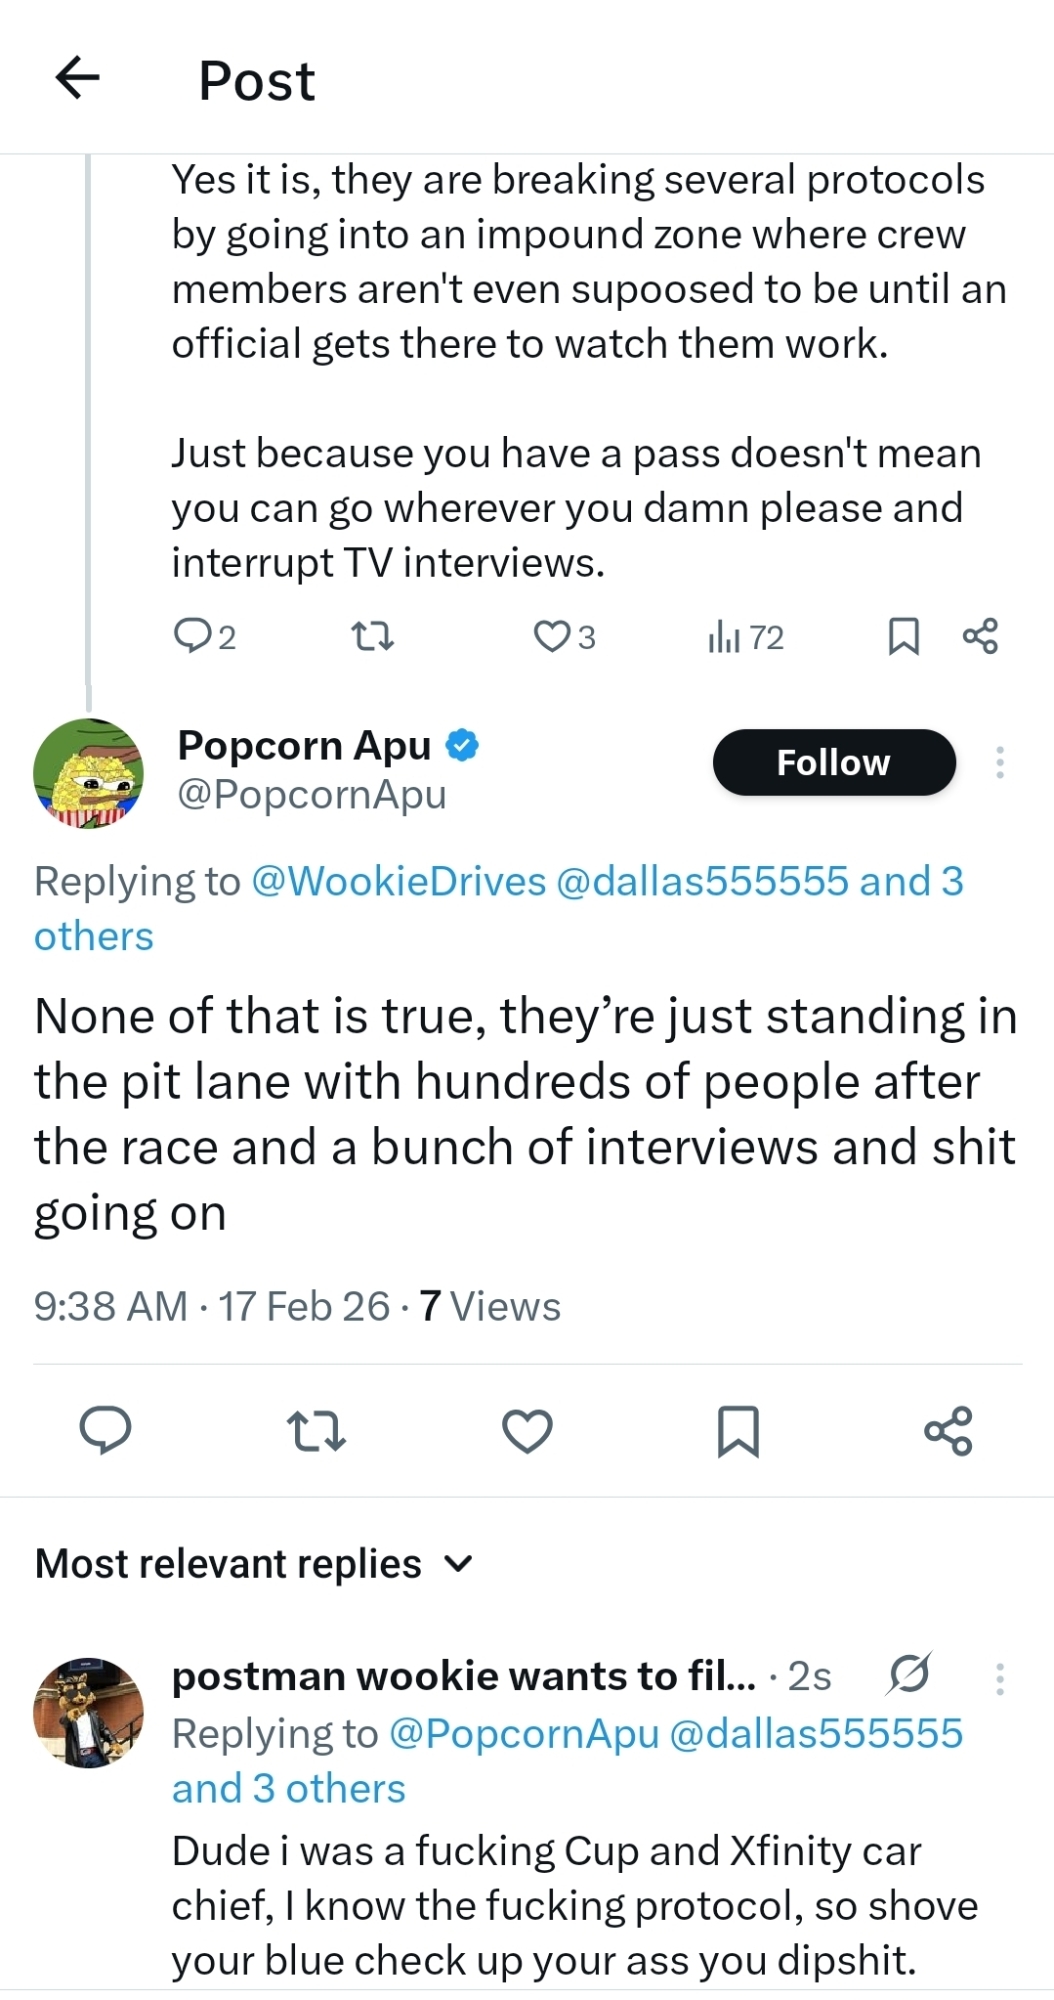Open the @PopcornApu mention in the reply
The image size is (1054, 2000).
[x=523, y=1734]
